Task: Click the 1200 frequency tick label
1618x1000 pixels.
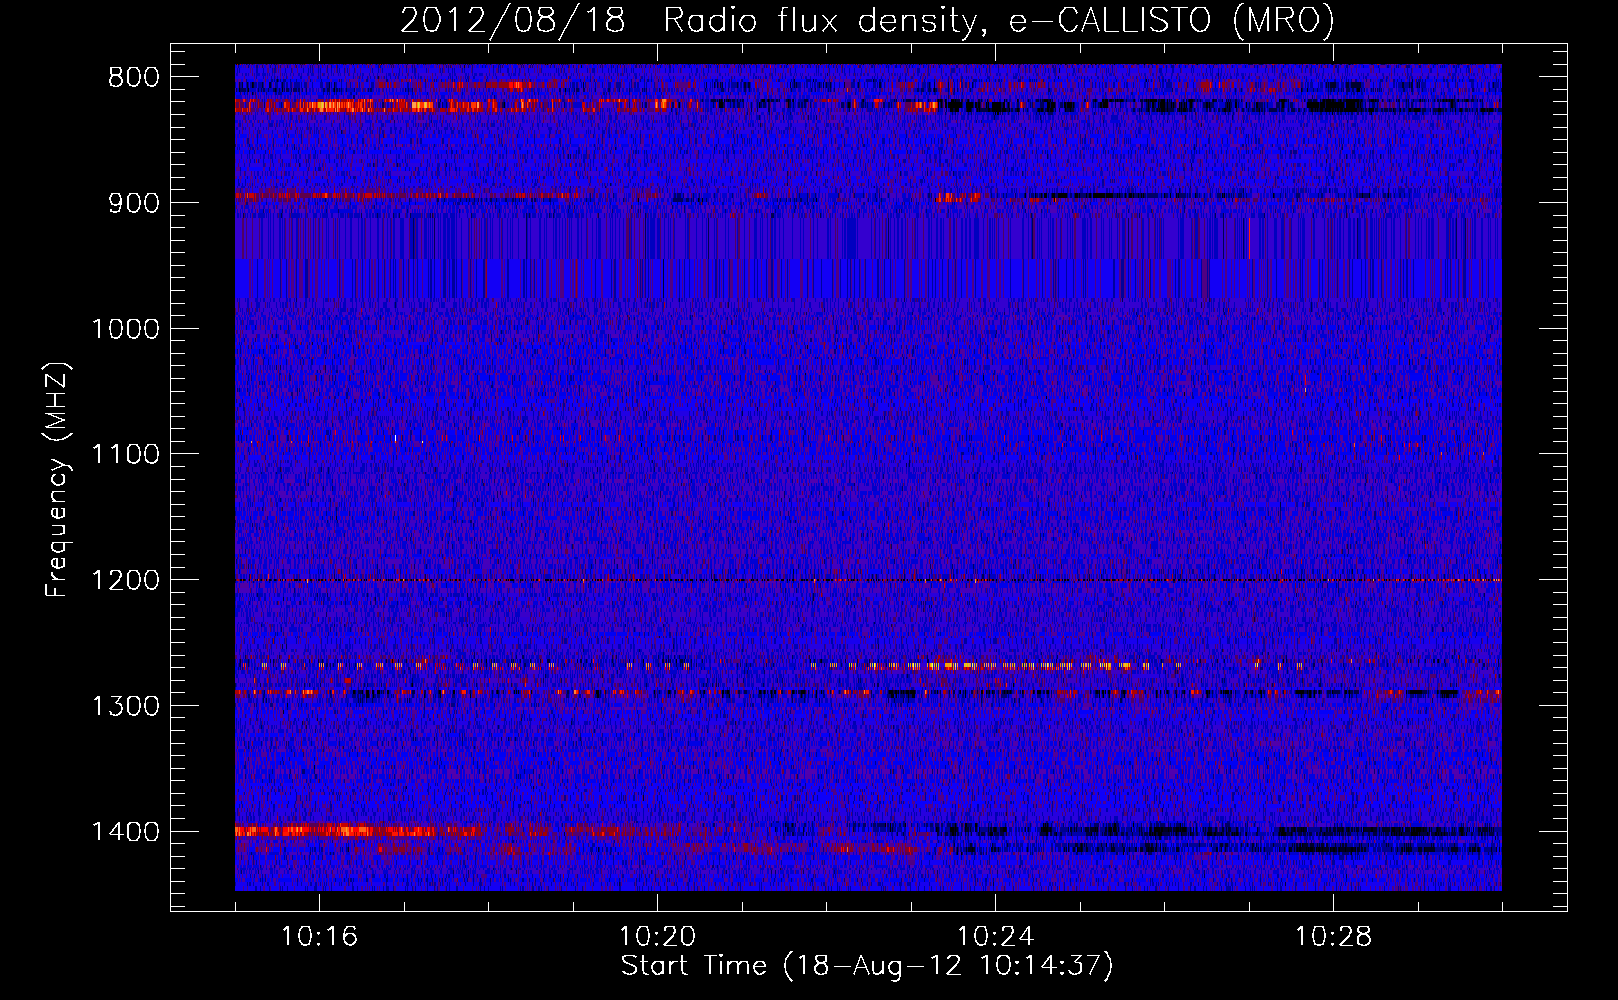Action: 125,580
